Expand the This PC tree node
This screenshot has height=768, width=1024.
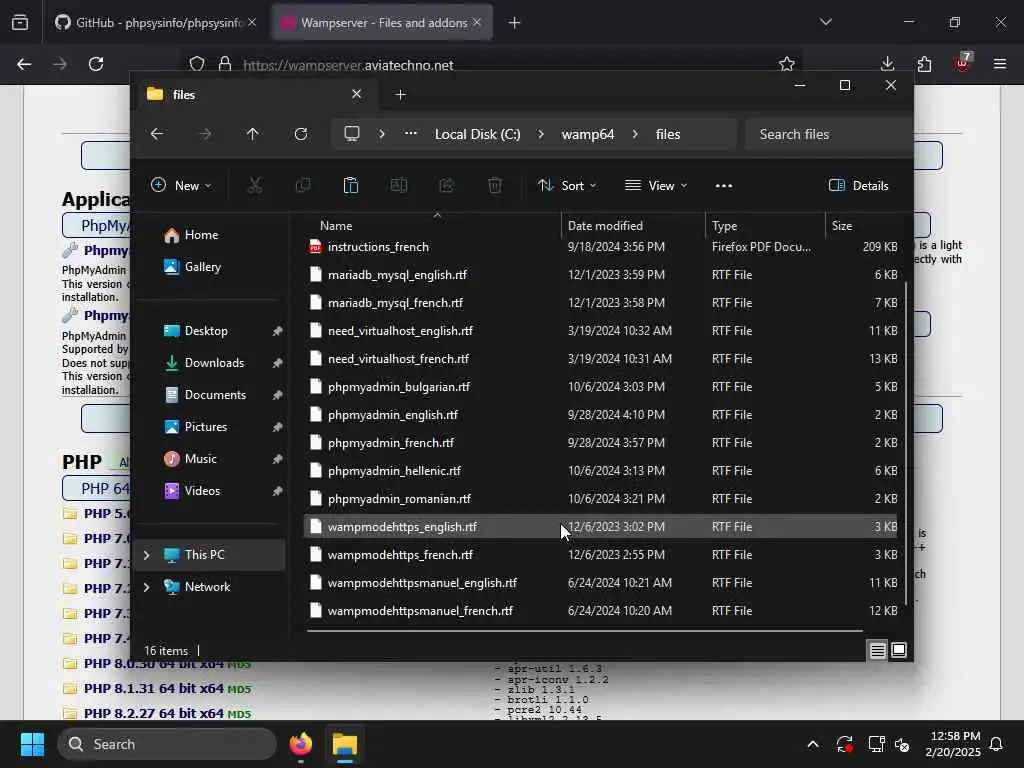click(x=146, y=554)
